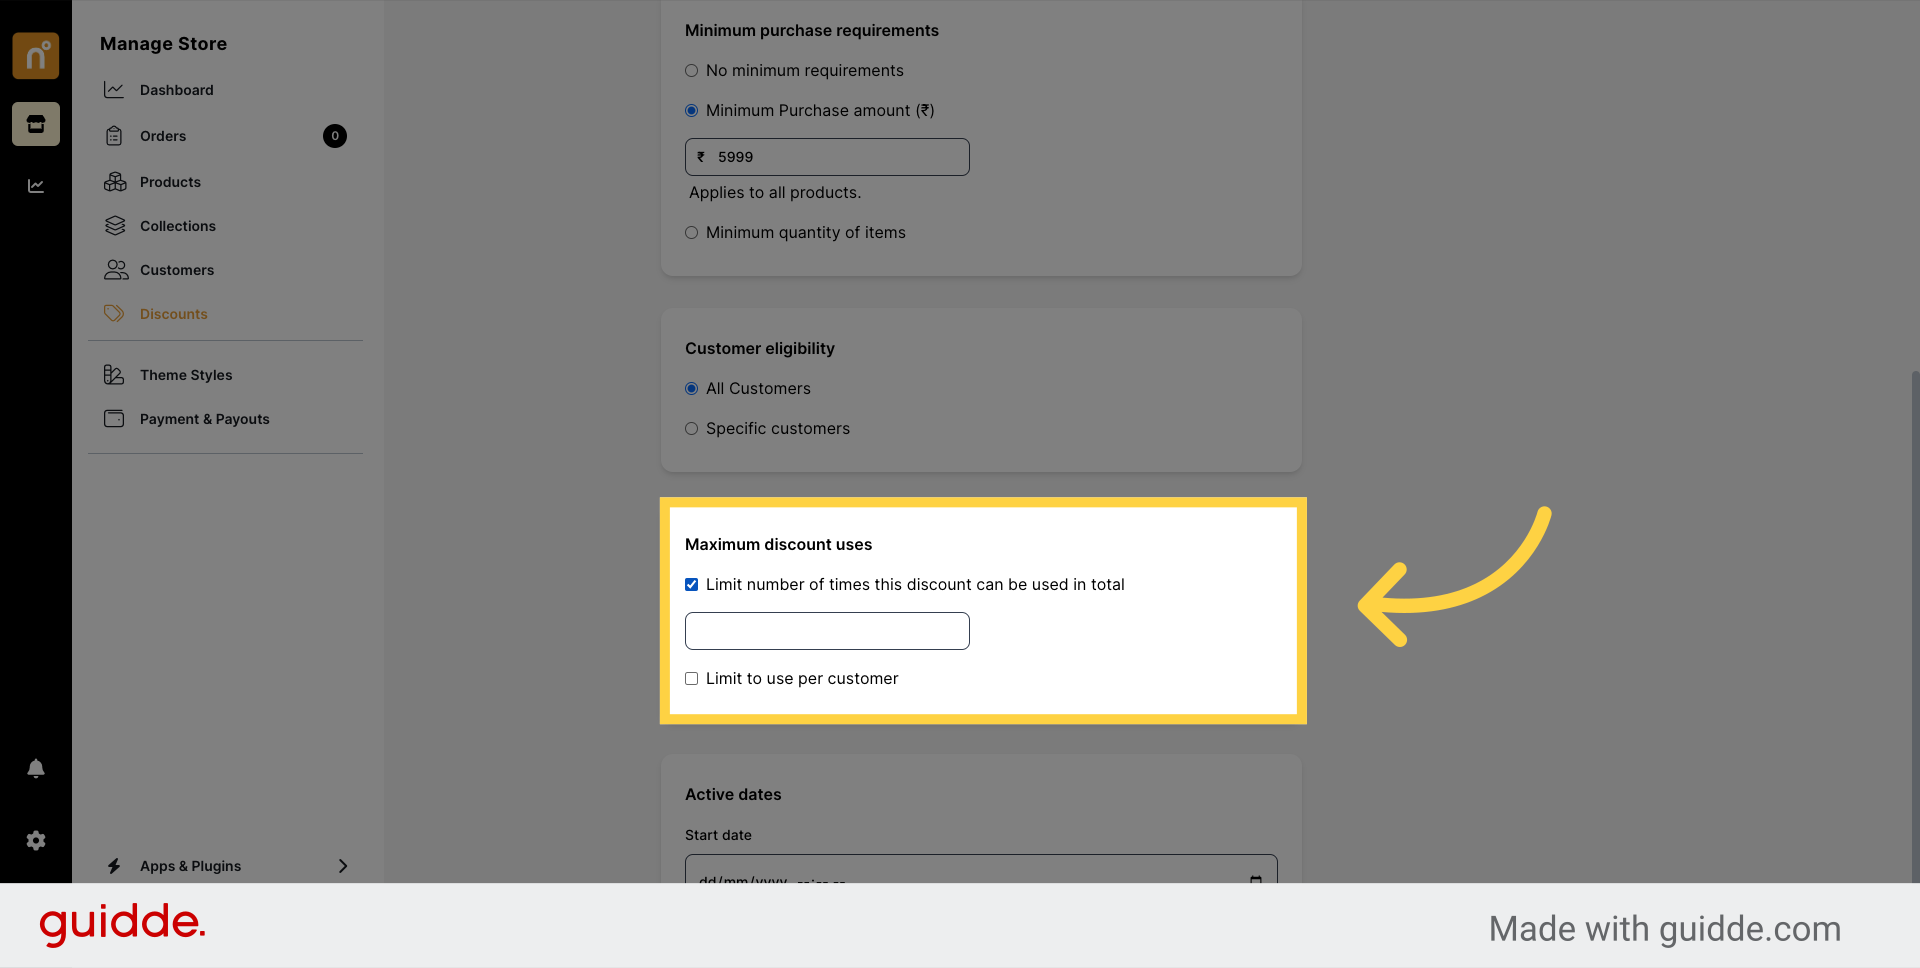Select Specific customers radio button
Screen dimensions: 1920x968
click(x=691, y=429)
